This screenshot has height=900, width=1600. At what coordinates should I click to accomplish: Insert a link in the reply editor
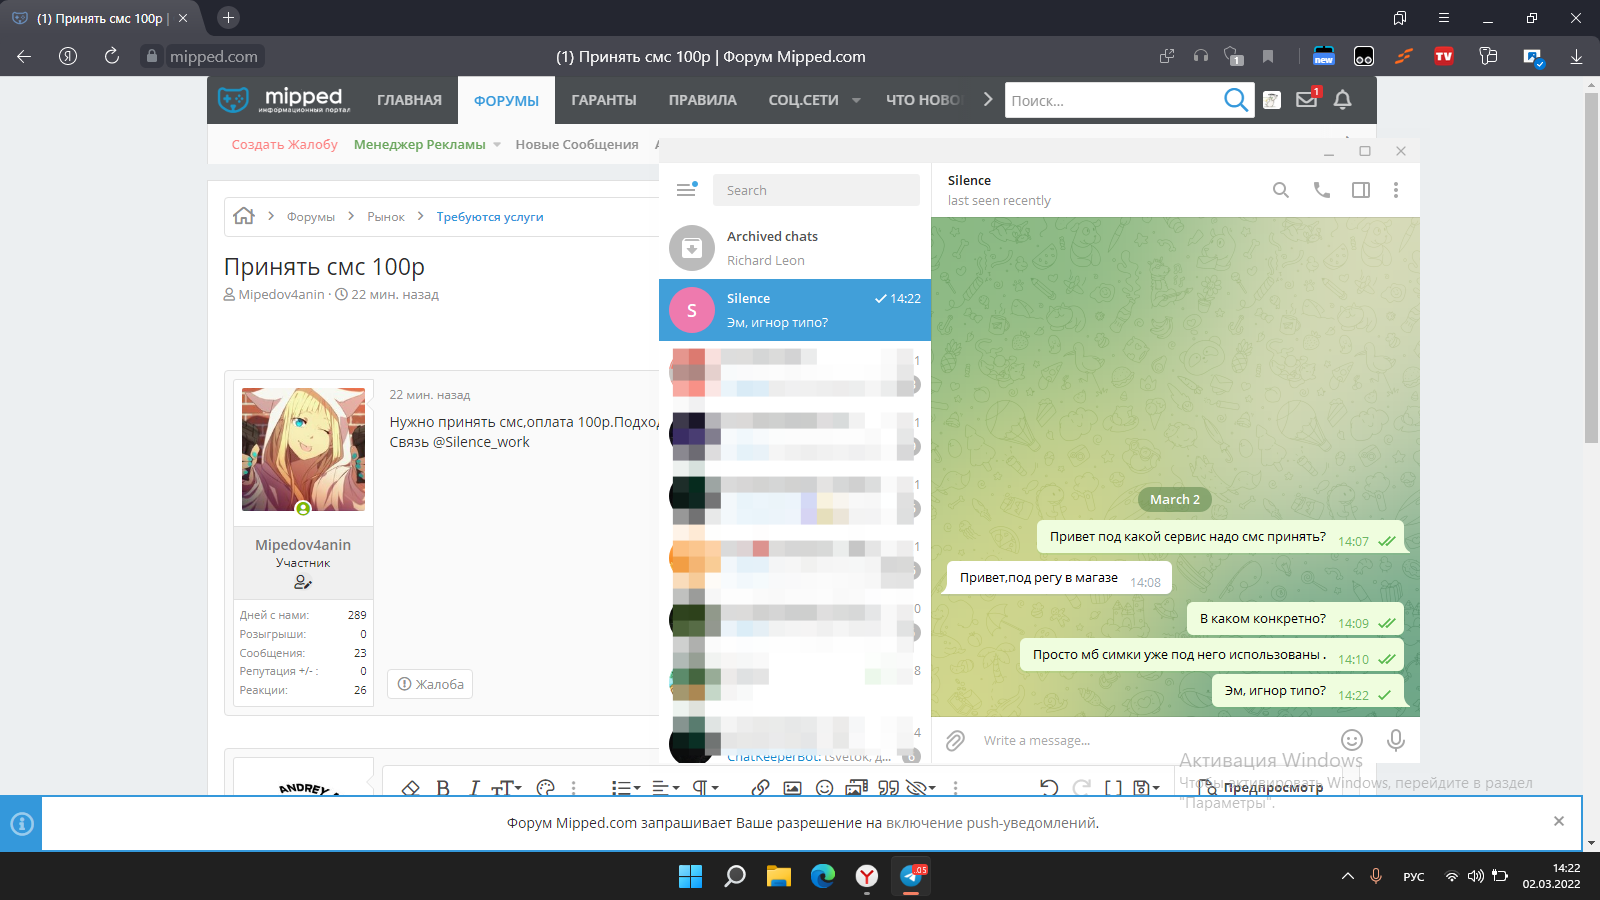(x=761, y=788)
